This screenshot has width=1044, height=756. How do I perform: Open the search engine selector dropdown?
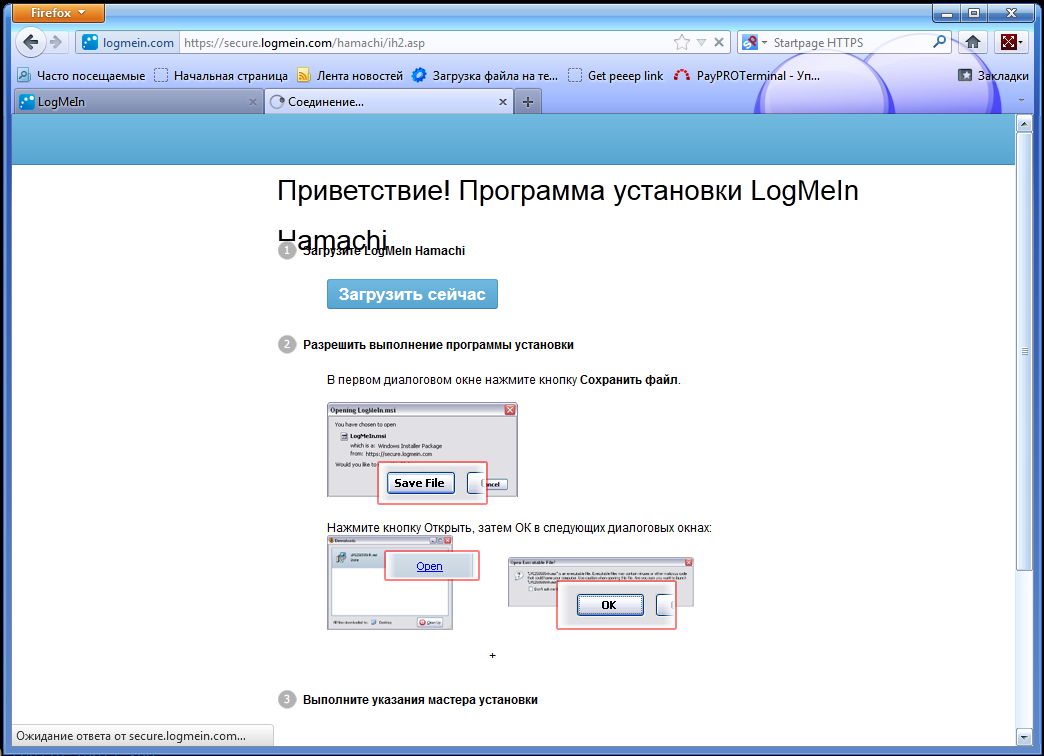[x=756, y=43]
